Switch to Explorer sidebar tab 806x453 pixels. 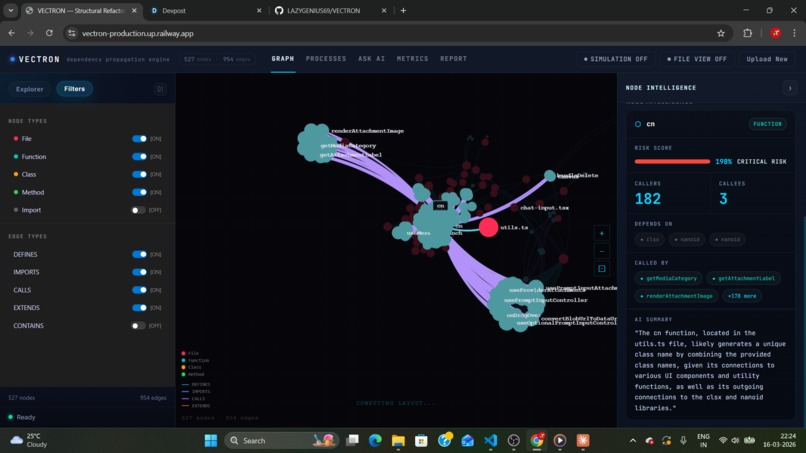(x=29, y=89)
